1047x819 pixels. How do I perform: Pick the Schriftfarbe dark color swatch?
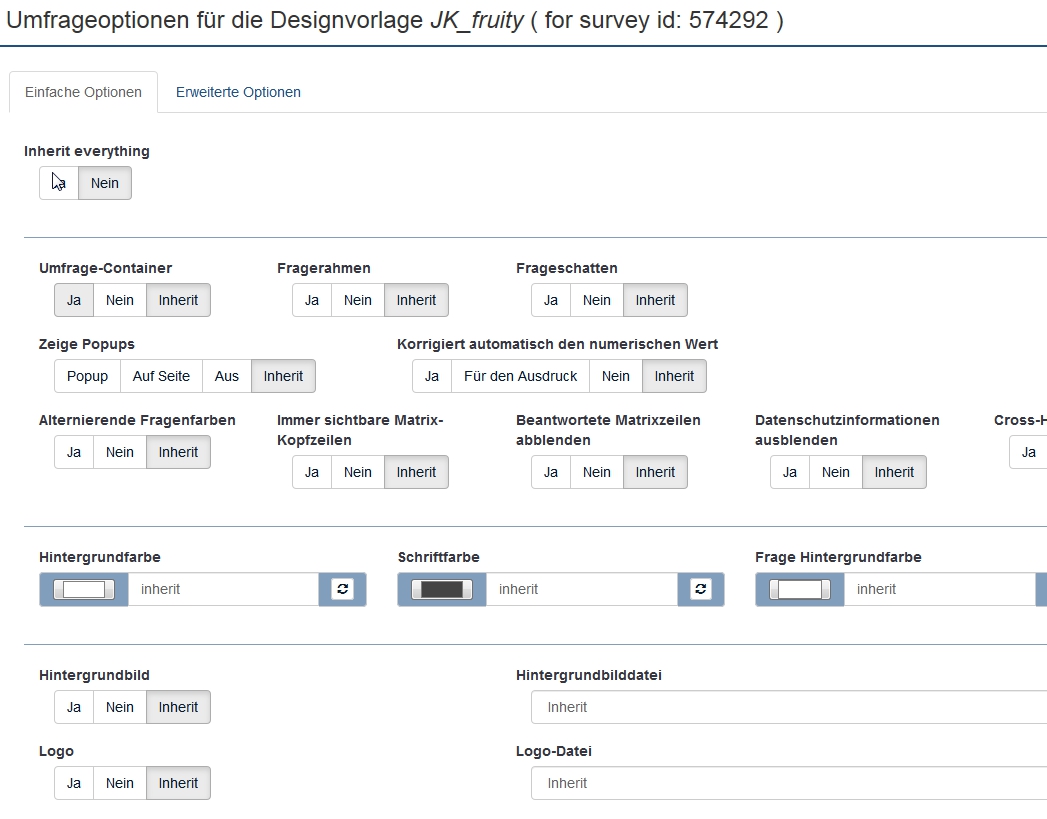(442, 589)
